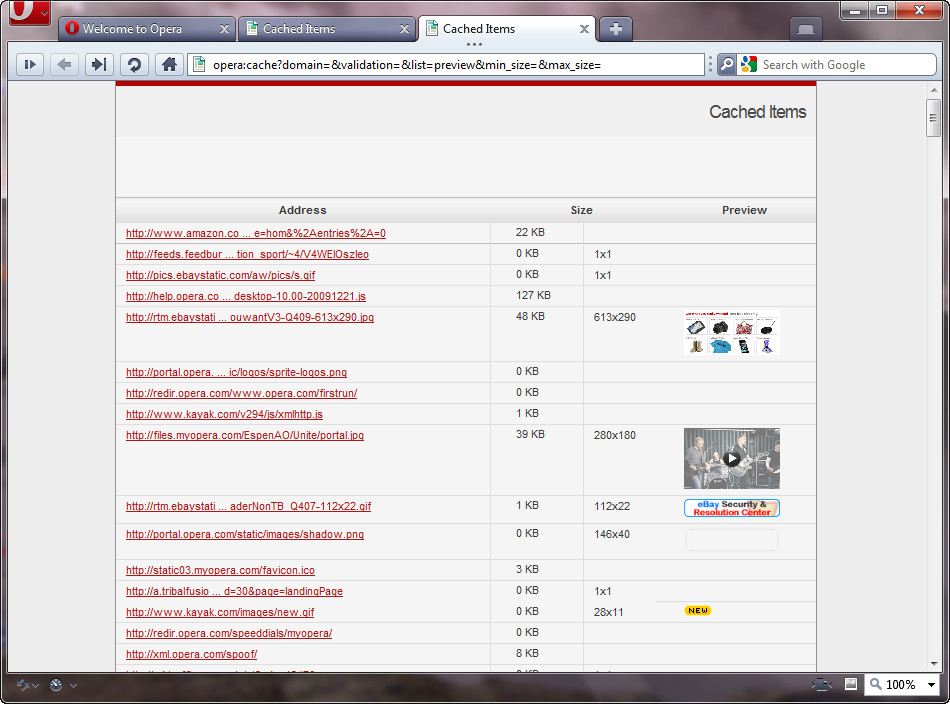
Task: Click the scrollbar down arrow
Action: (934, 663)
